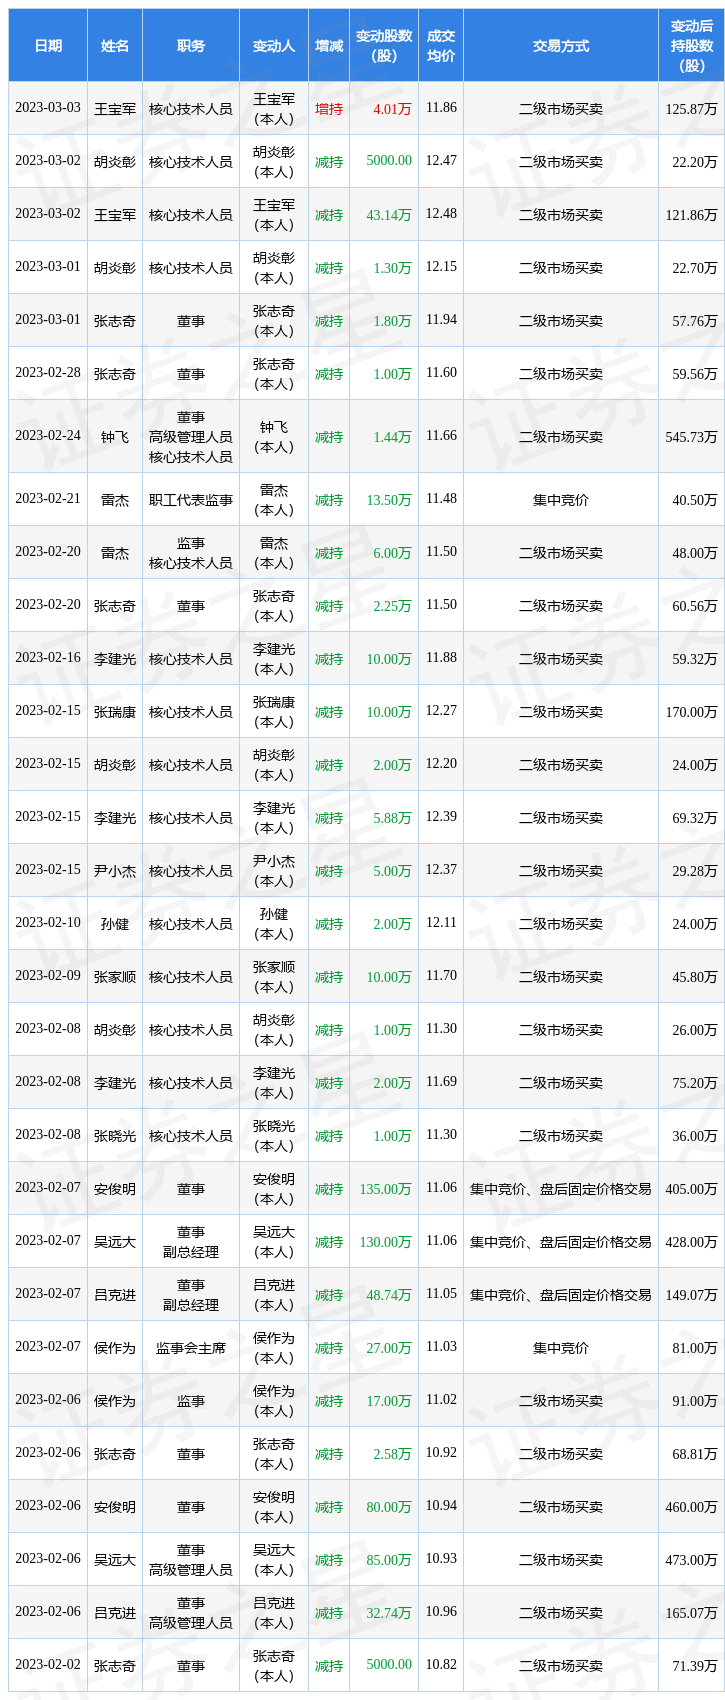
Task: Select the red 增持 cell
Action: tap(329, 108)
